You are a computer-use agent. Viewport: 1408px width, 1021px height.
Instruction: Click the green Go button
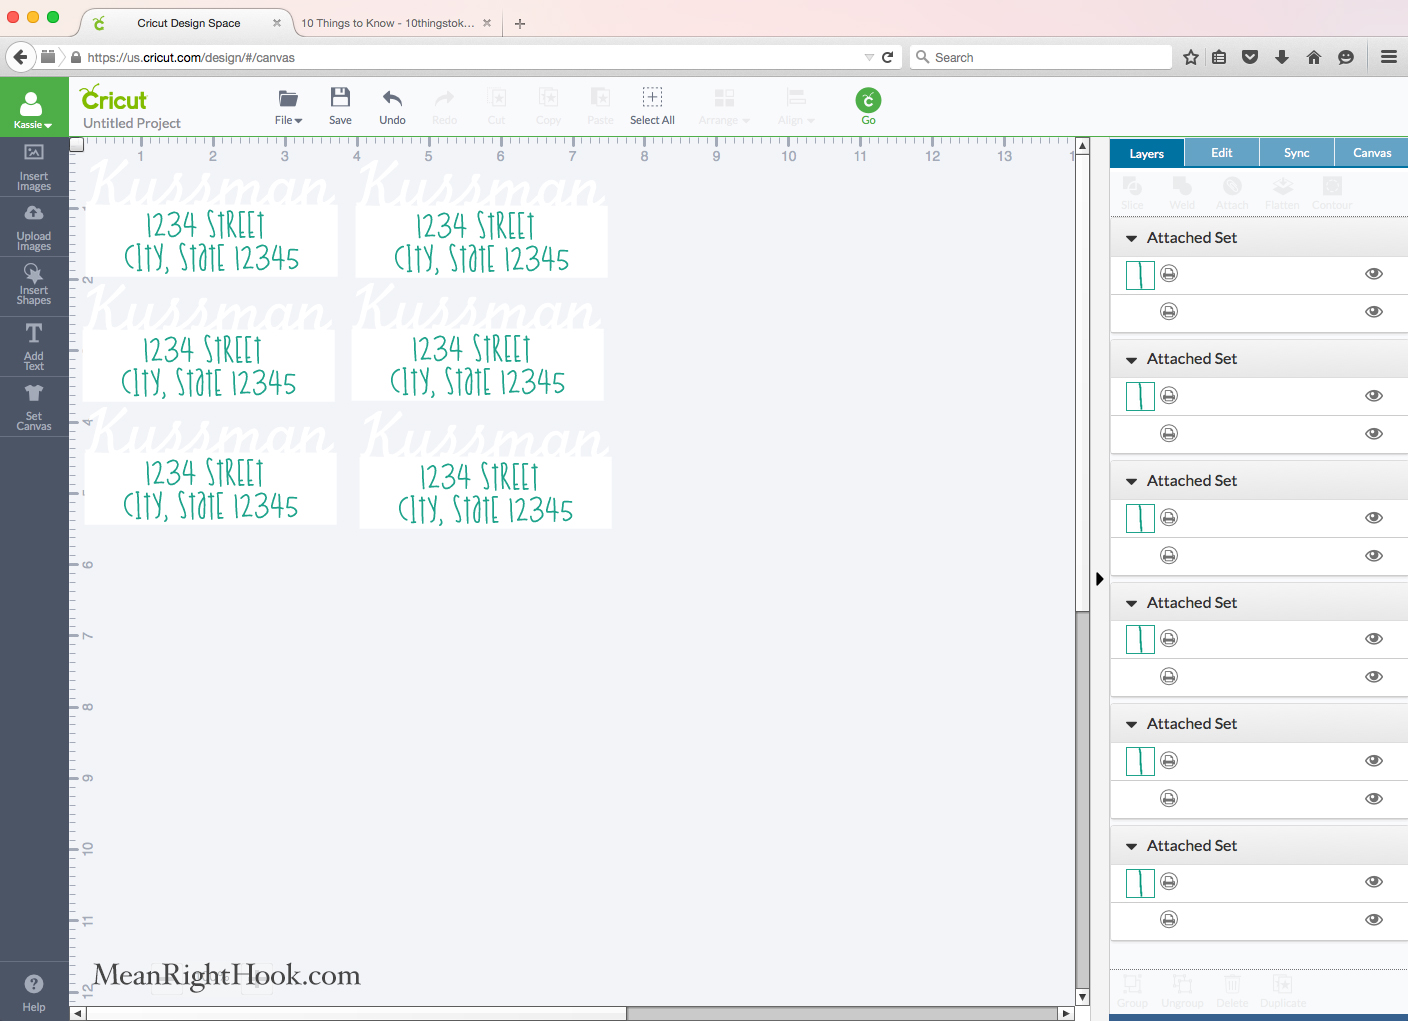point(868,105)
